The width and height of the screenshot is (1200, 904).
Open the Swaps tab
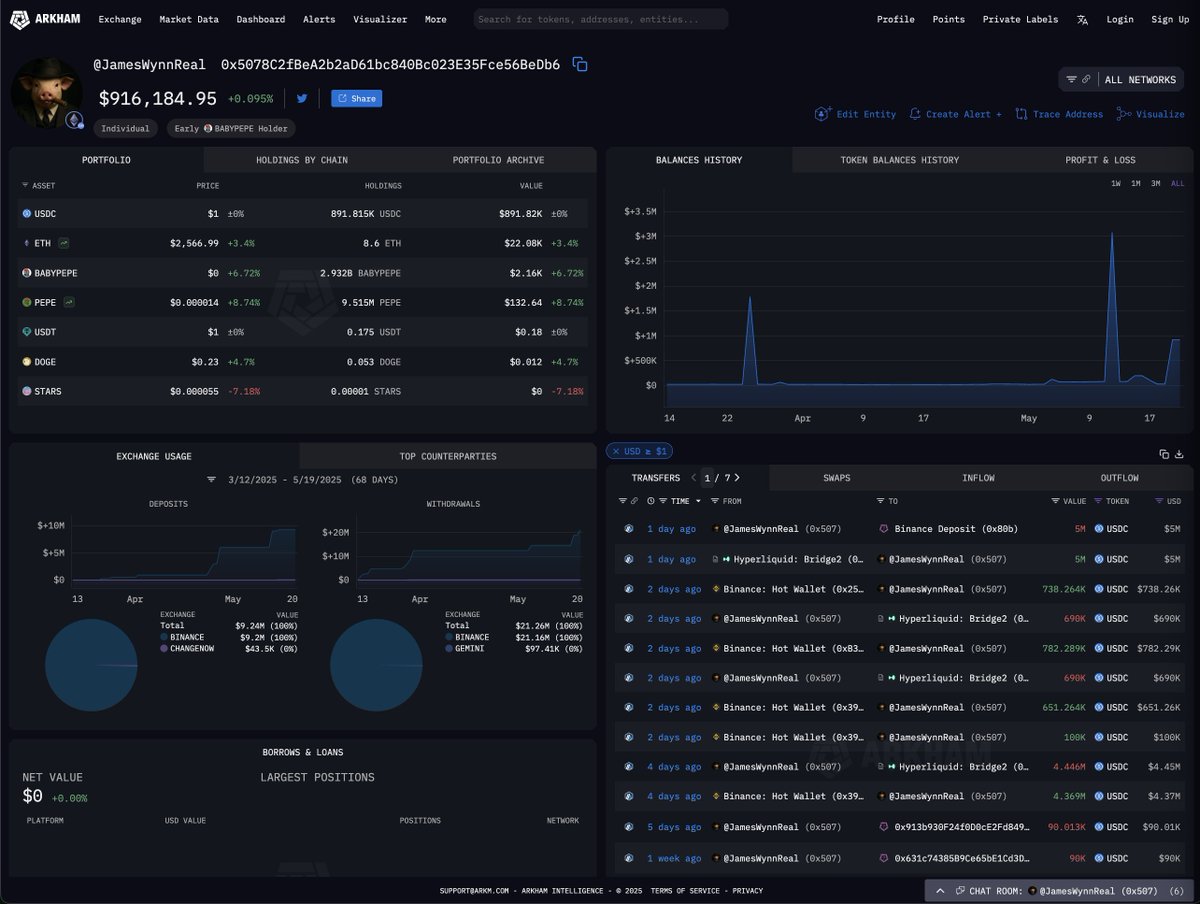click(x=837, y=478)
